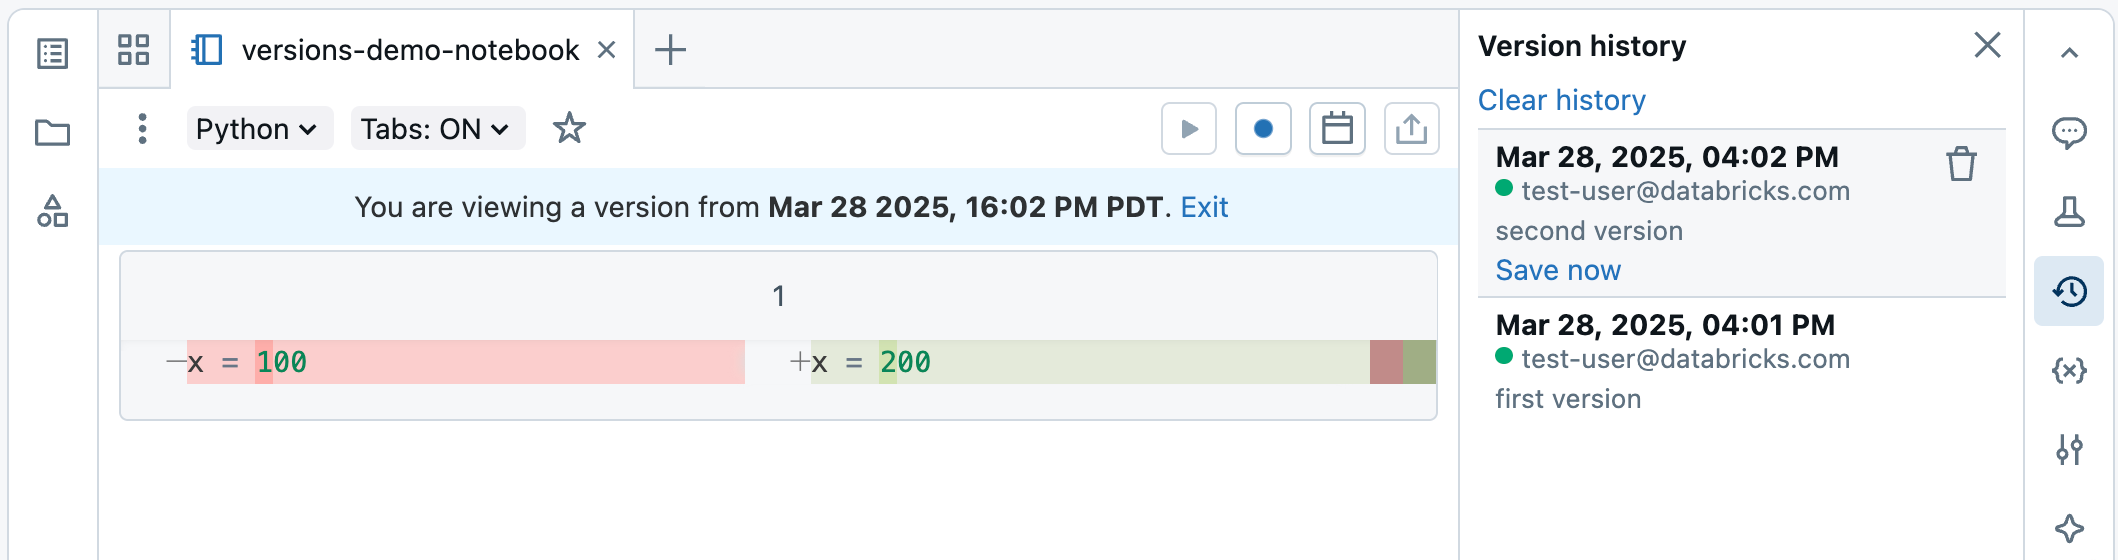Viewport: 2118px width, 560px height.
Task: Click the Exit link in version banner
Action: coord(1204,207)
